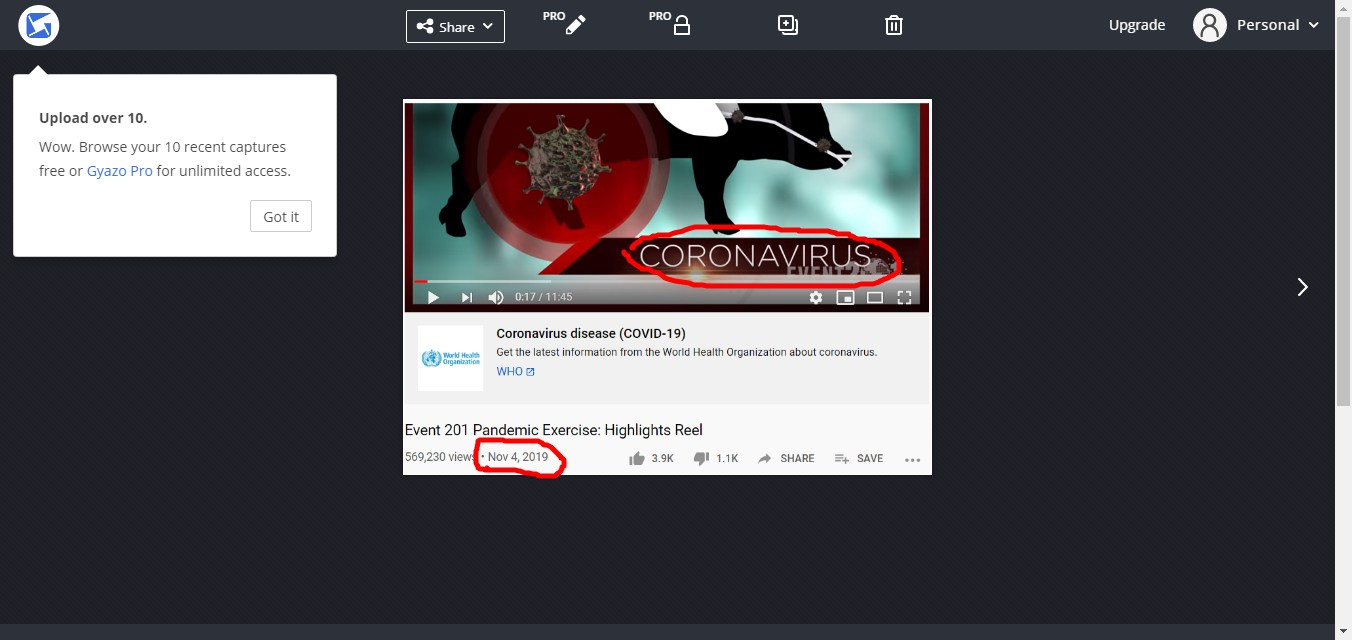Click the fullscreen icon in the video
The image size is (1352, 640).
pos(904,297)
